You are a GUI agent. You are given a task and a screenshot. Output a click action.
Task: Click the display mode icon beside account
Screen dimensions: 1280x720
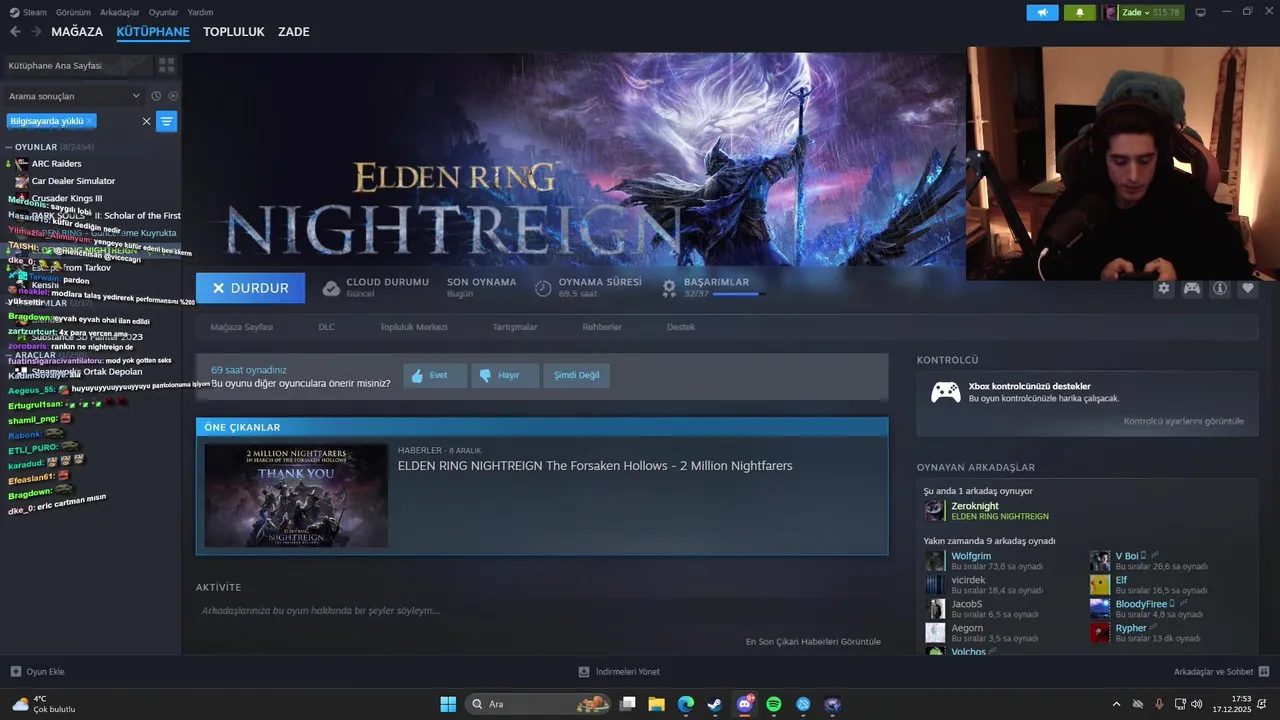tap(1200, 13)
